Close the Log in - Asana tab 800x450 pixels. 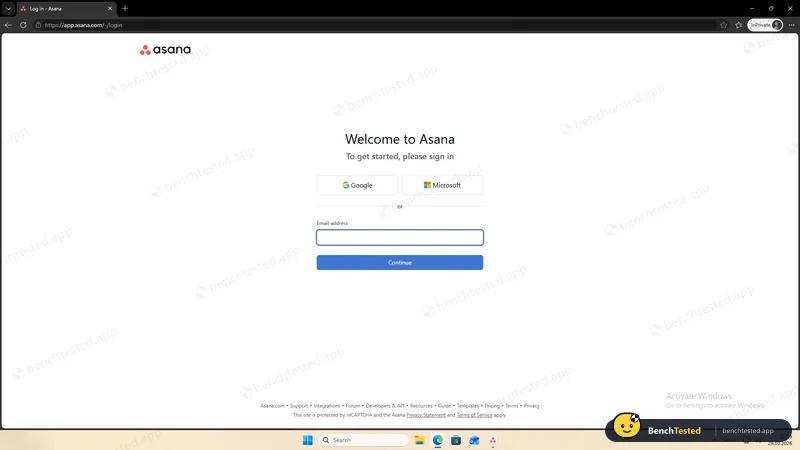point(110,9)
